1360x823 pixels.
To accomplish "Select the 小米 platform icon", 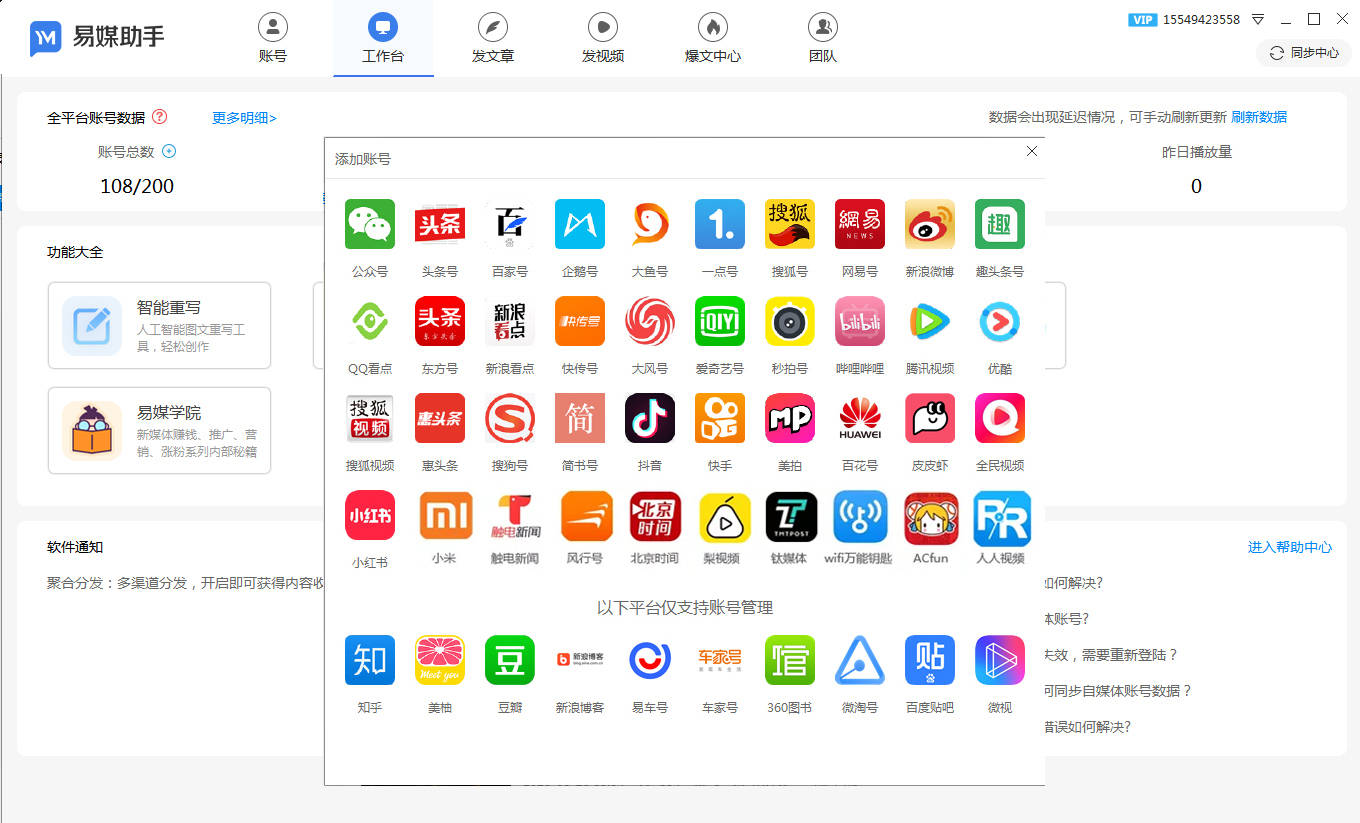I will click(446, 516).
